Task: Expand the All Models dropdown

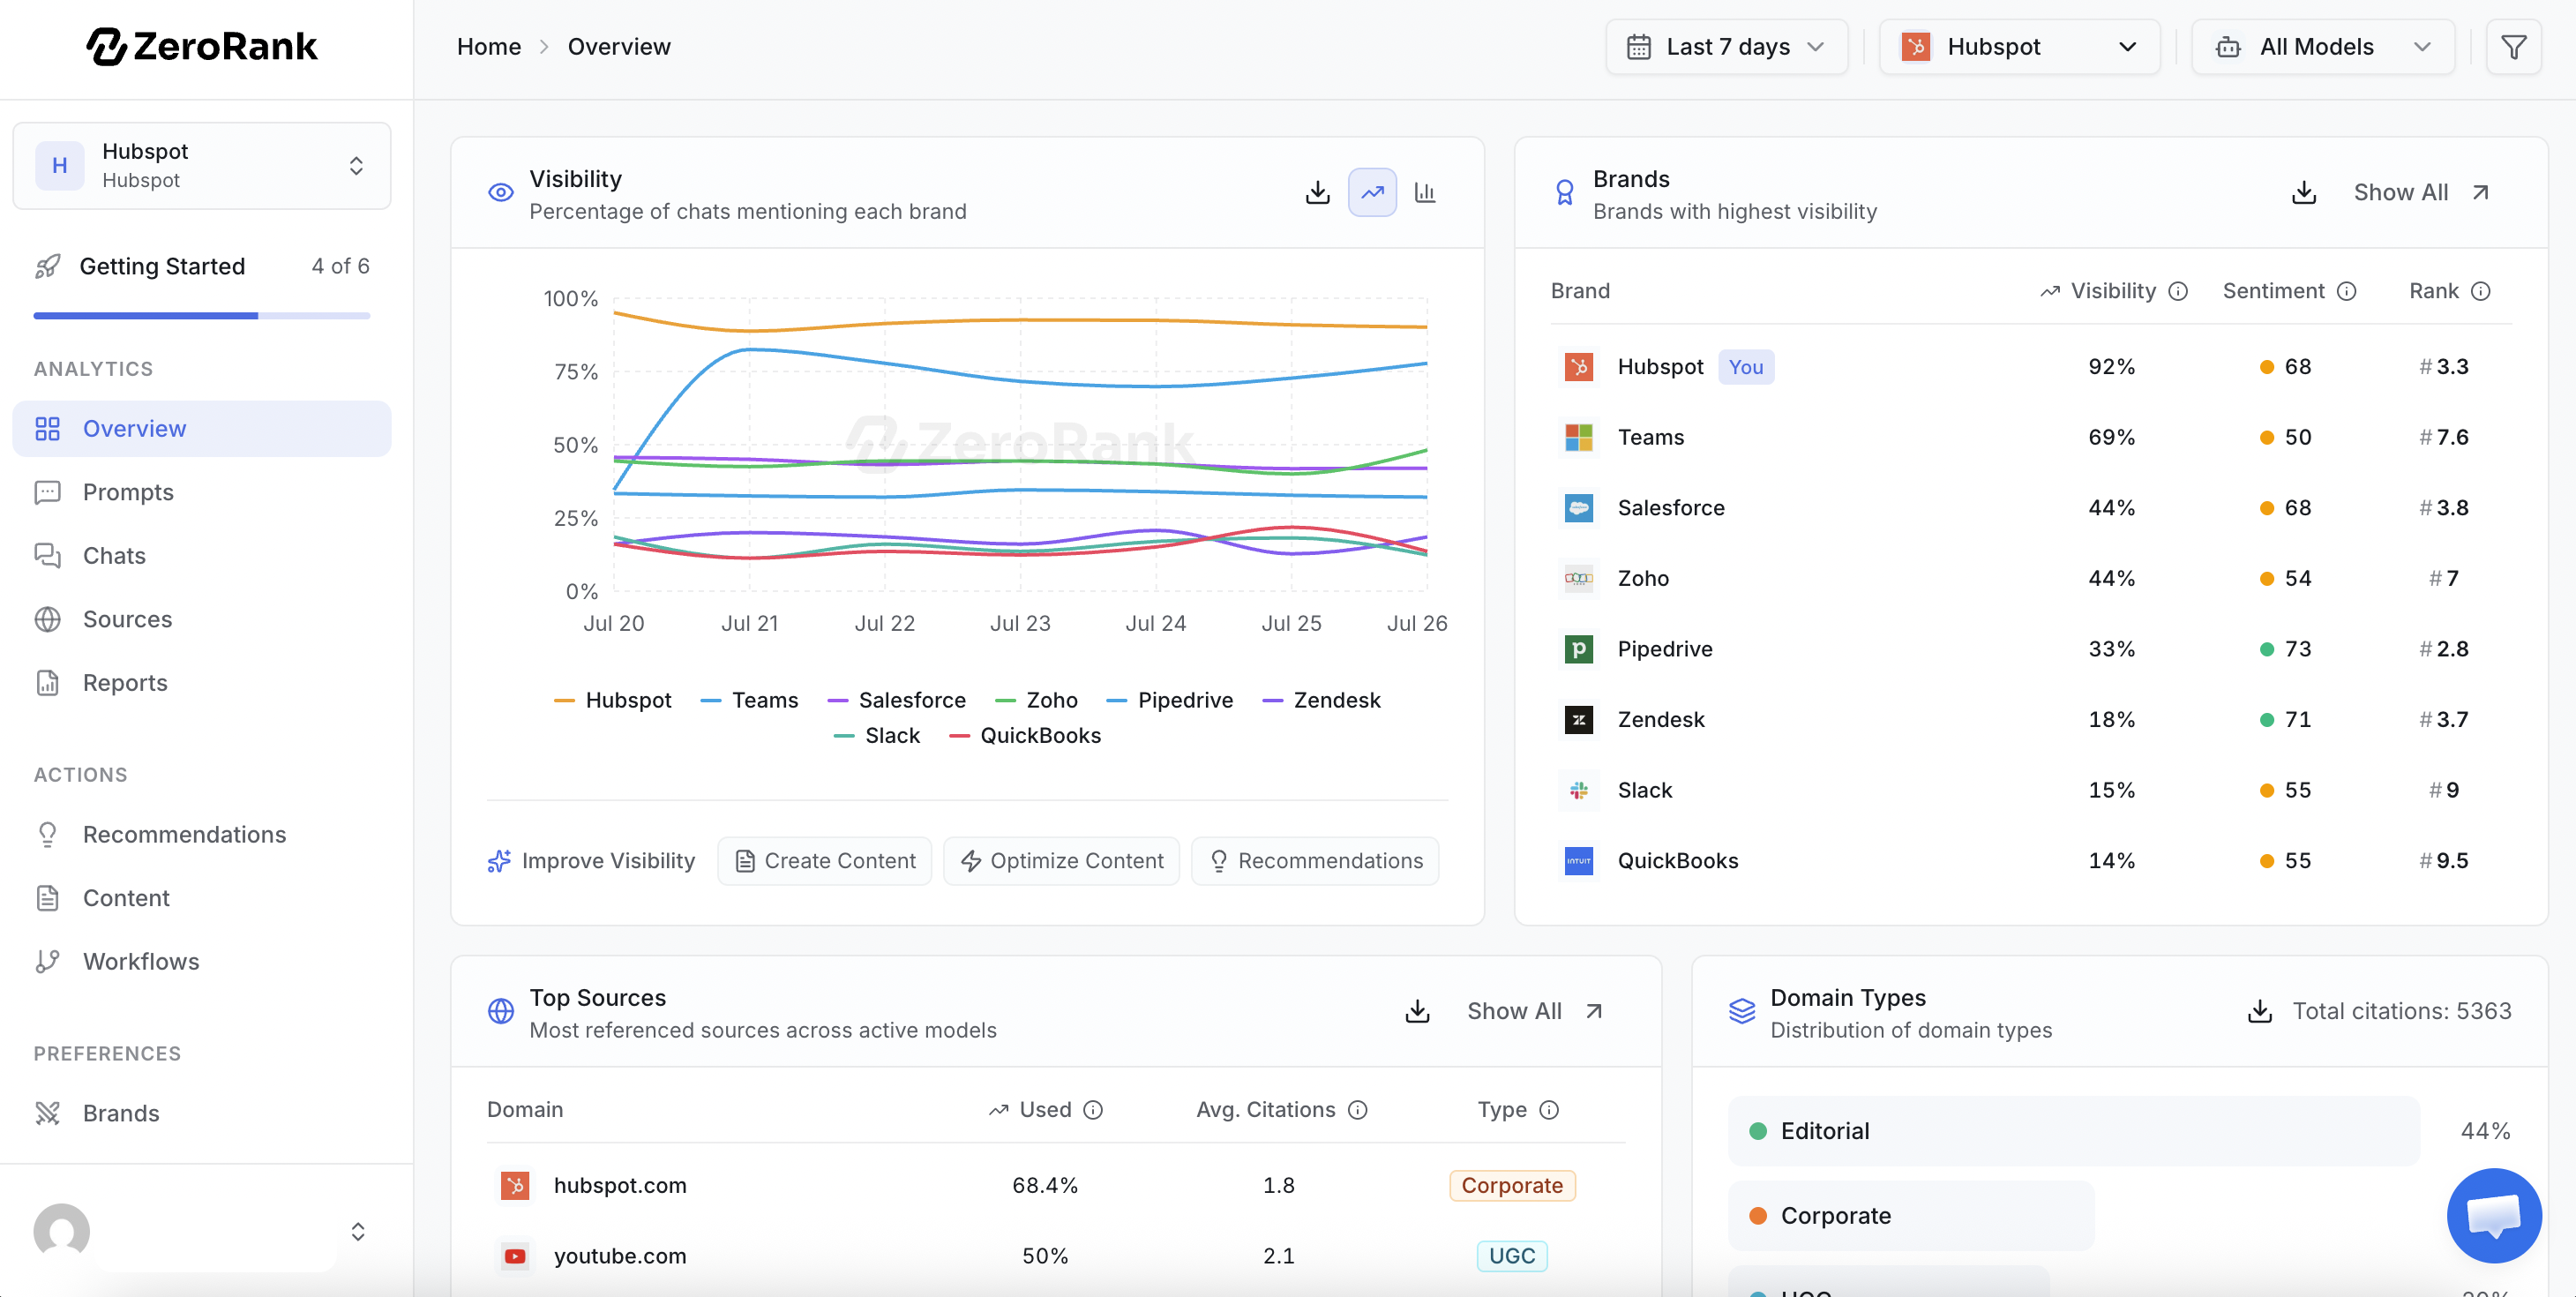Action: click(2323, 47)
